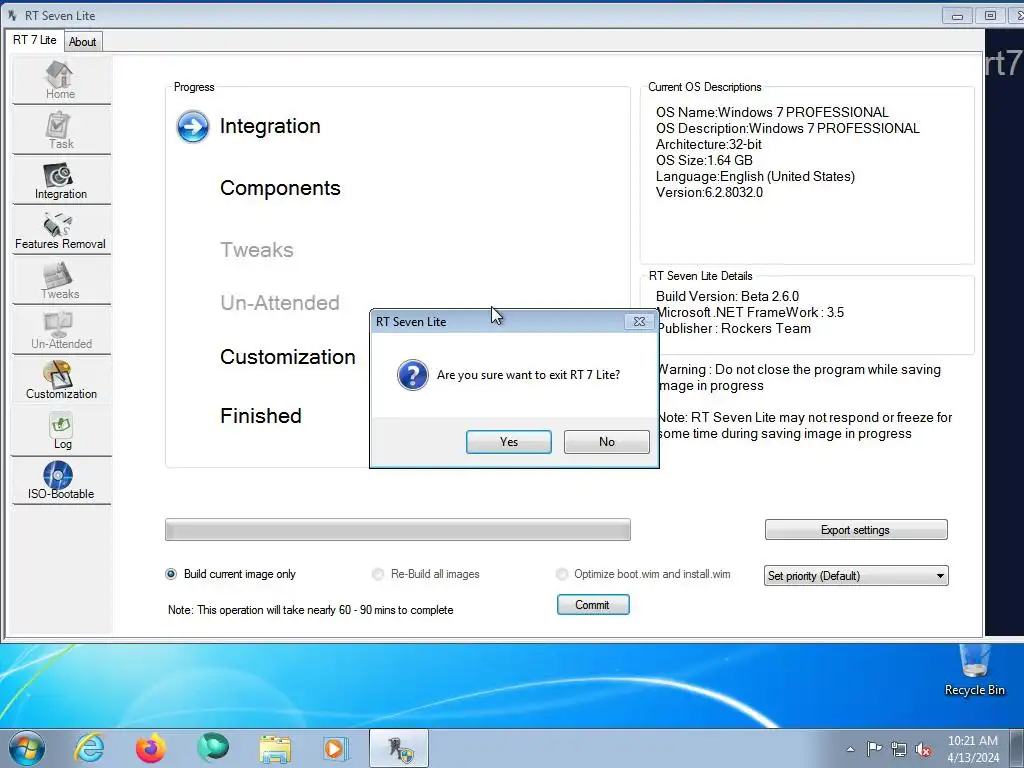1024x768 pixels.
Task: Click the Un-Attended progress step text
Action: (280, 303)
